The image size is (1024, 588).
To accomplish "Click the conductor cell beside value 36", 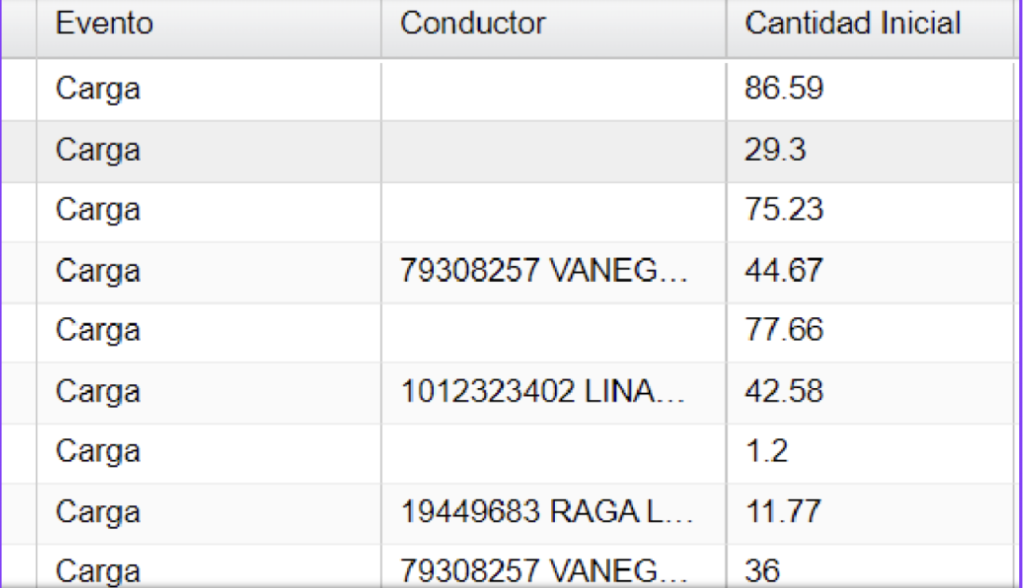I will pyautogui.click(x=554, y=566).
